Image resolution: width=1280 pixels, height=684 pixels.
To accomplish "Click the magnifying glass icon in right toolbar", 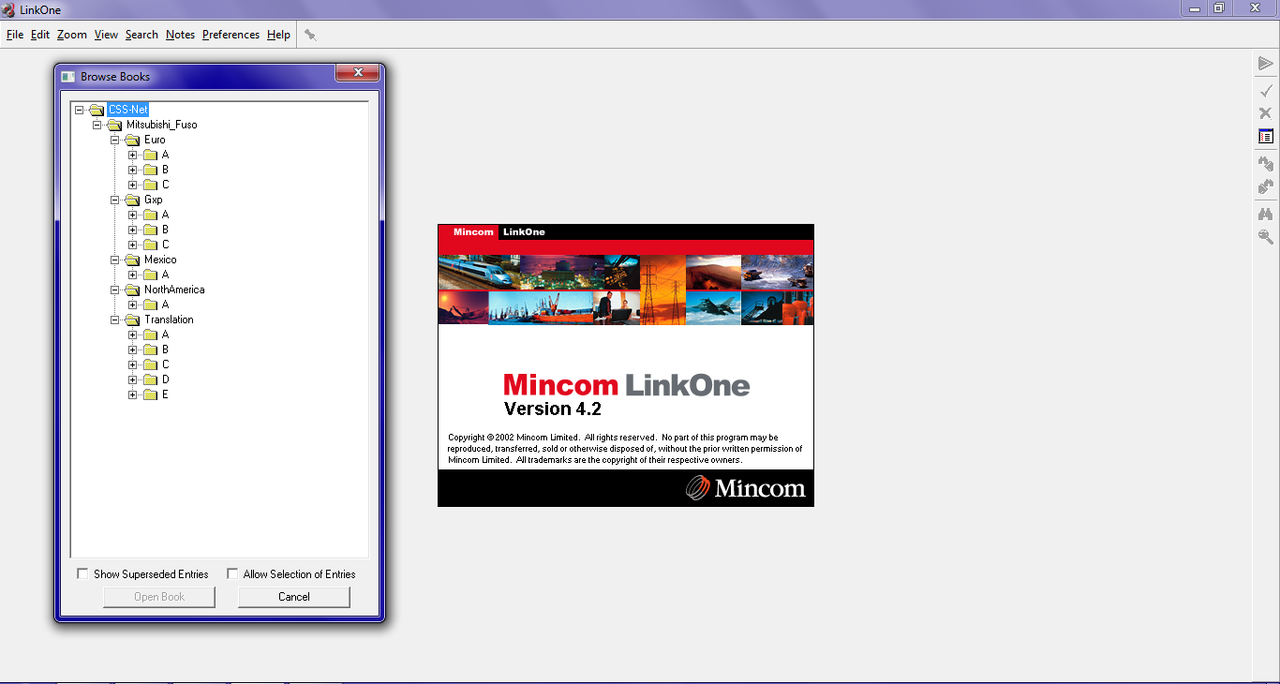I will coord(1265,237).
